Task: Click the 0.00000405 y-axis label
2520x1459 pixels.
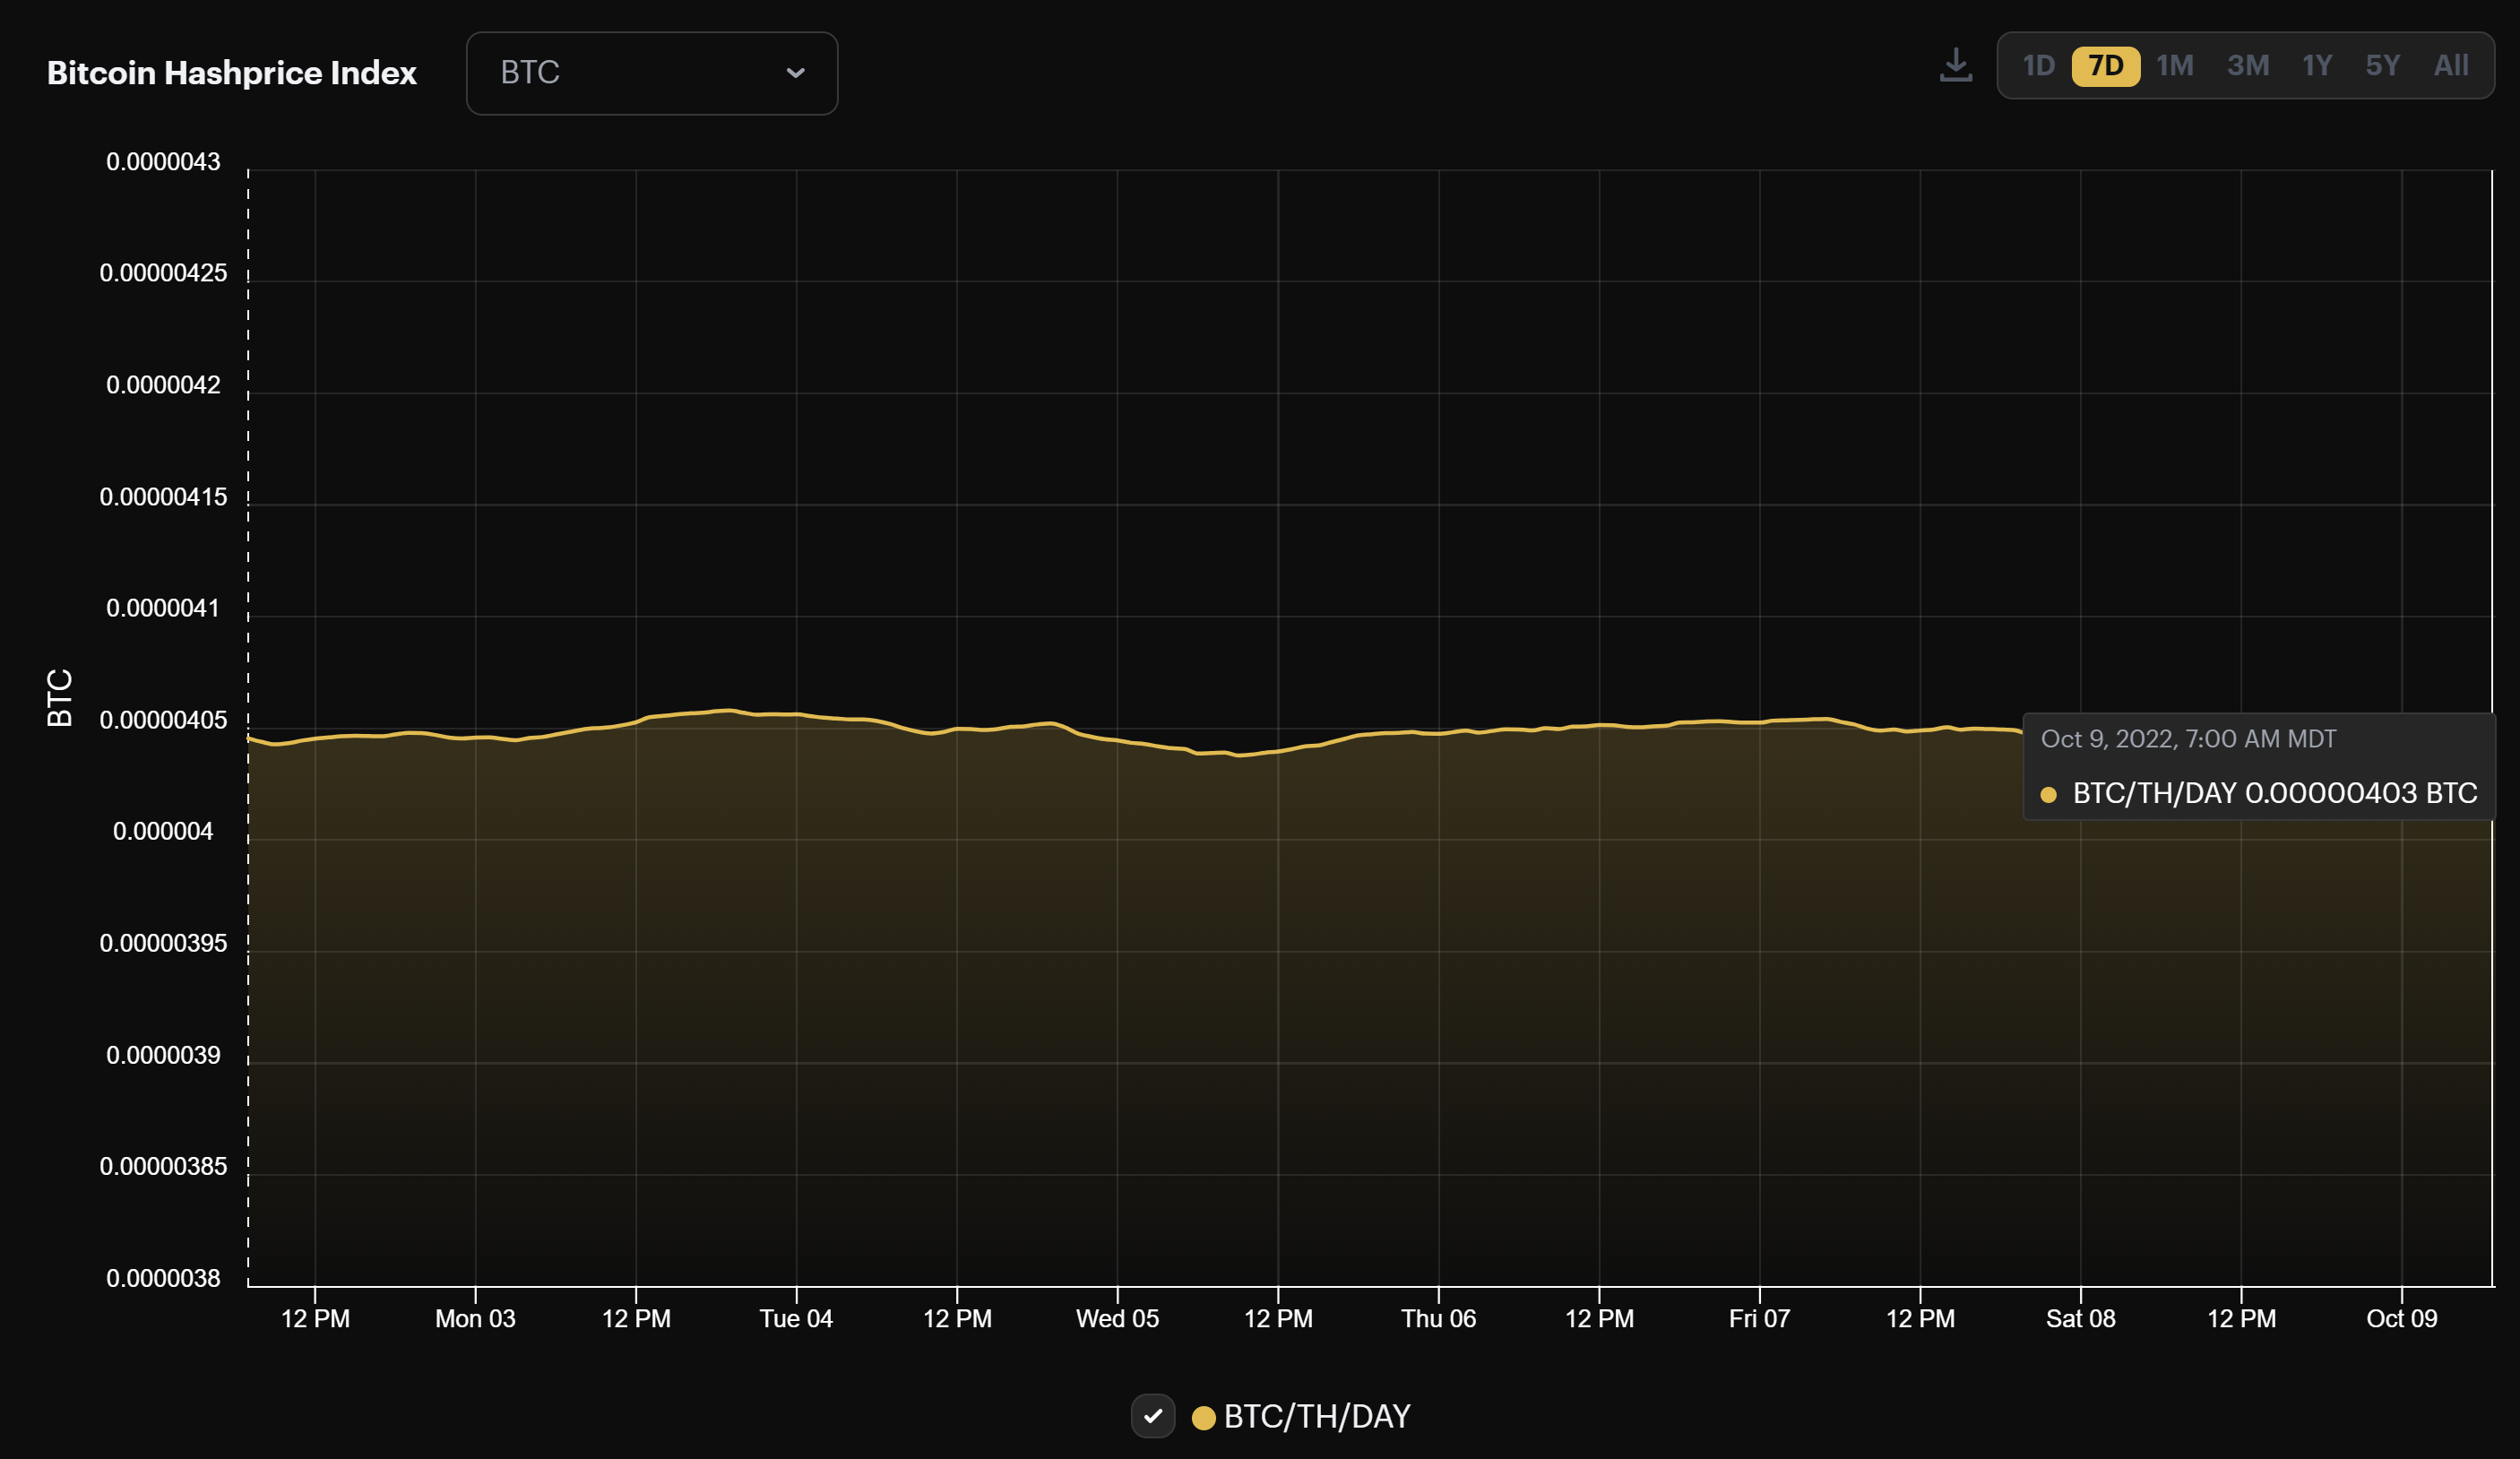Action: [x=163, y=720]
